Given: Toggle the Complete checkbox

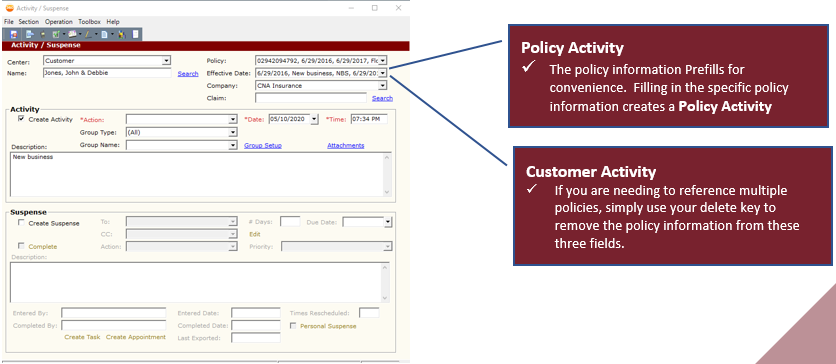Looking at the screenshot, I should tap(21, 246).
